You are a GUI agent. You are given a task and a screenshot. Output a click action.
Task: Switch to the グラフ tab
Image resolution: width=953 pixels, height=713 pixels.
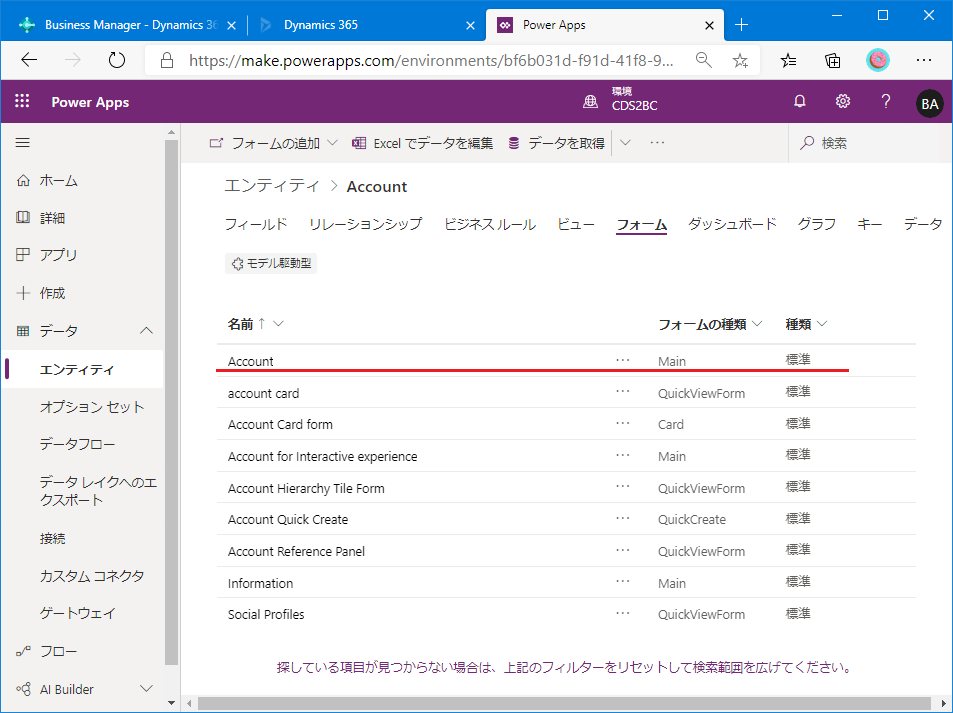click(x=817, y=224)
